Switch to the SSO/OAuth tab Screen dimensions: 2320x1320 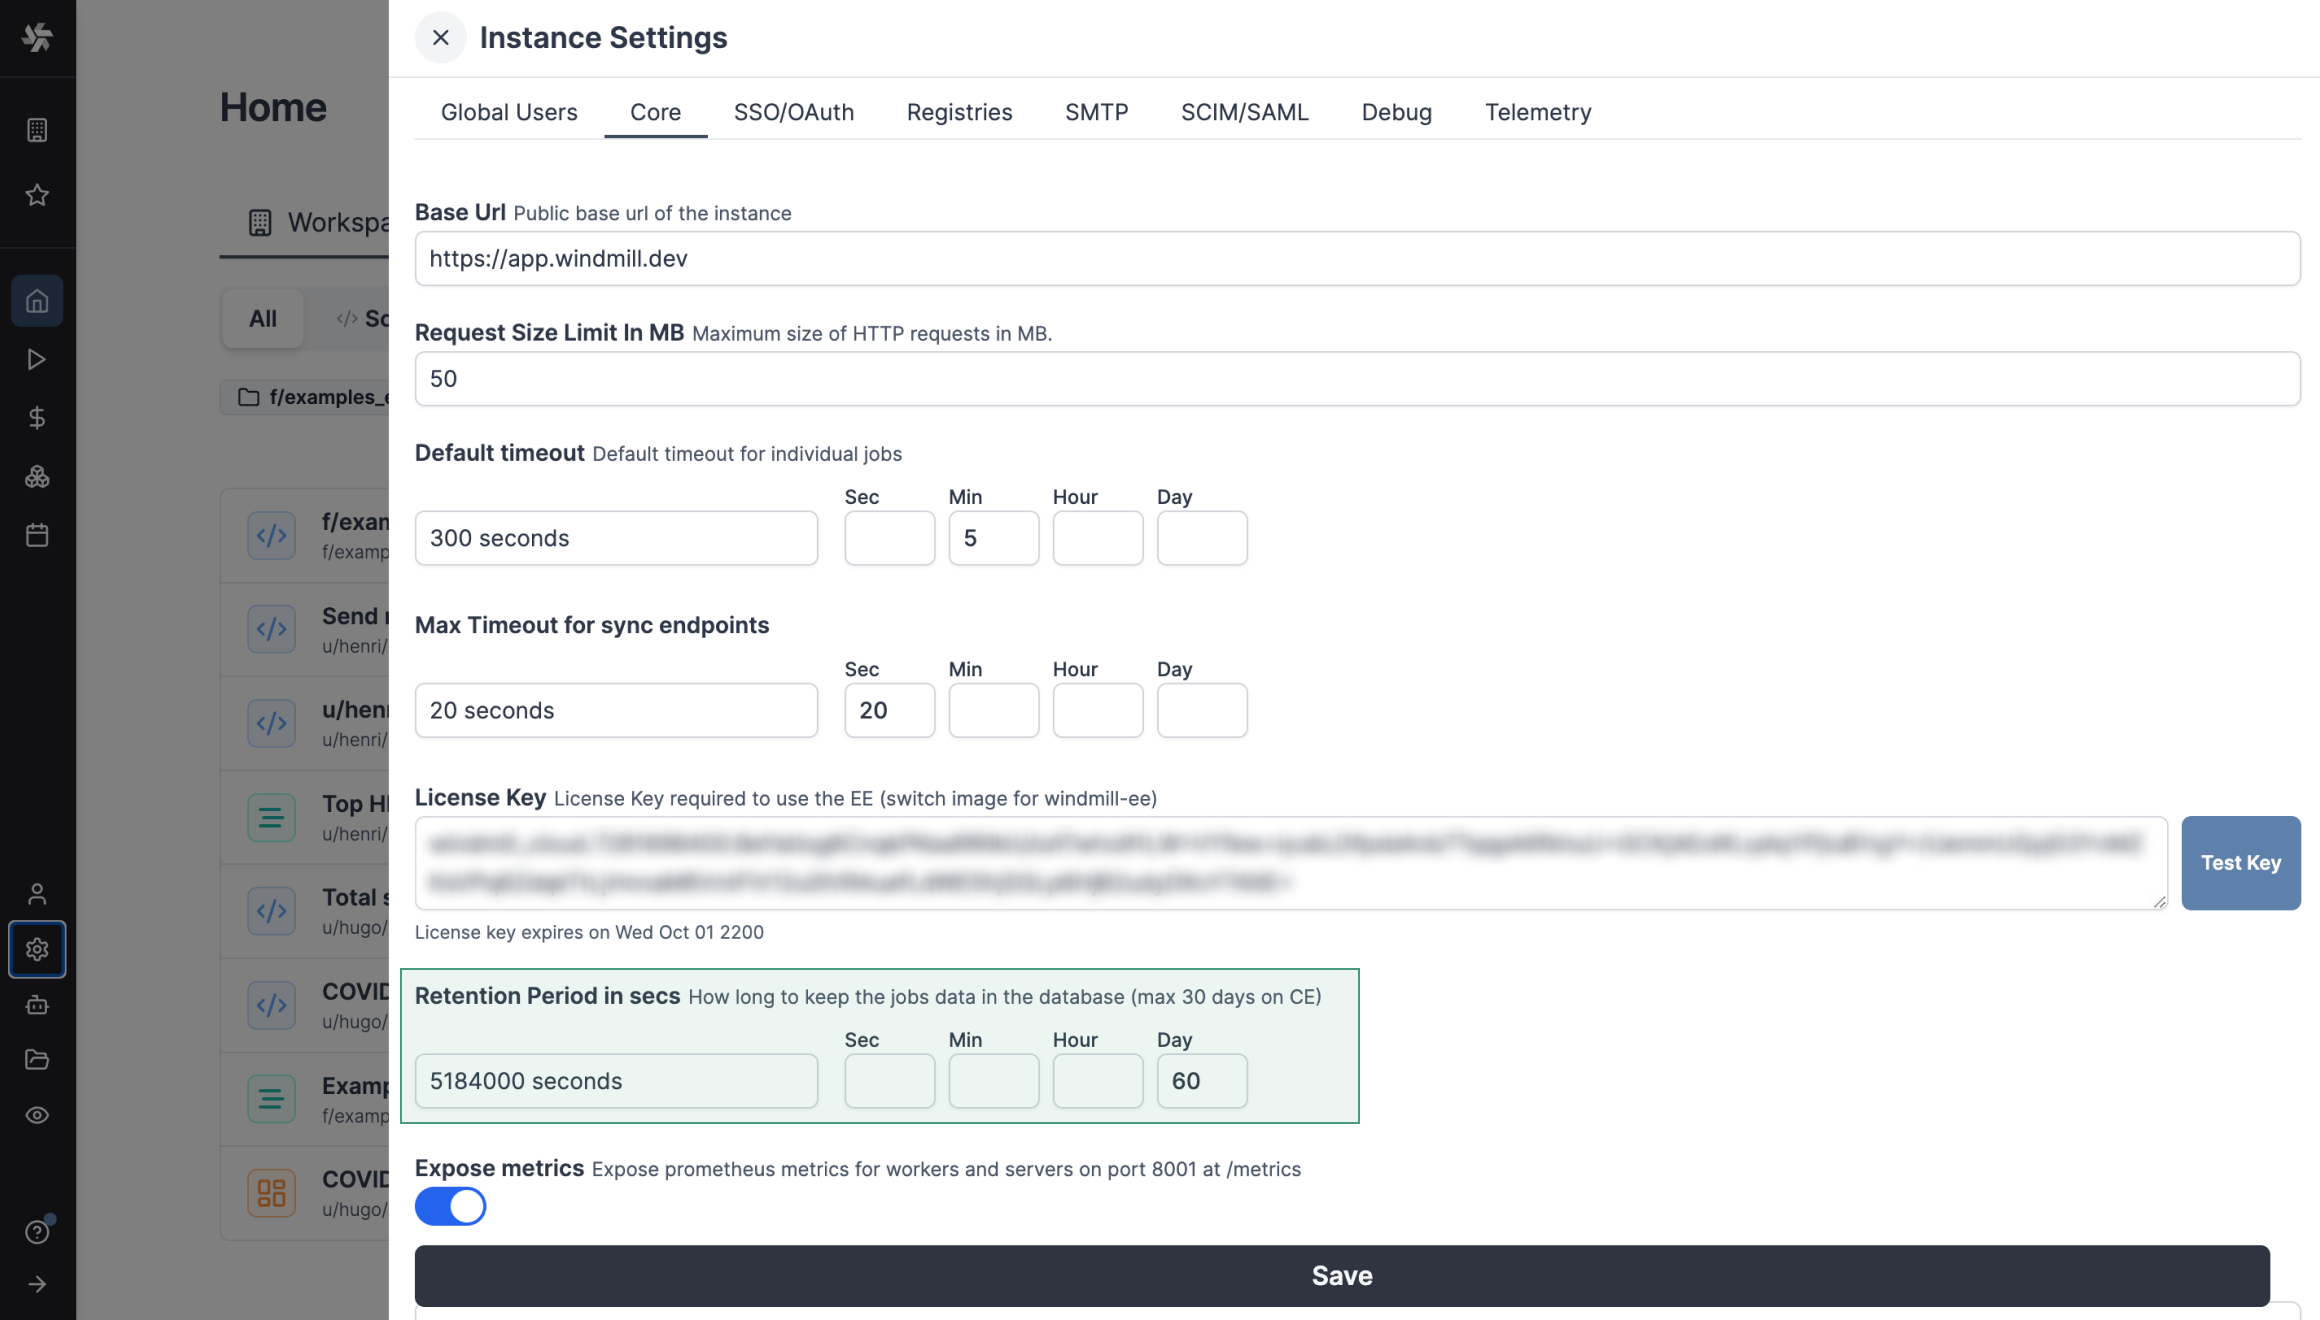(794, 112)
